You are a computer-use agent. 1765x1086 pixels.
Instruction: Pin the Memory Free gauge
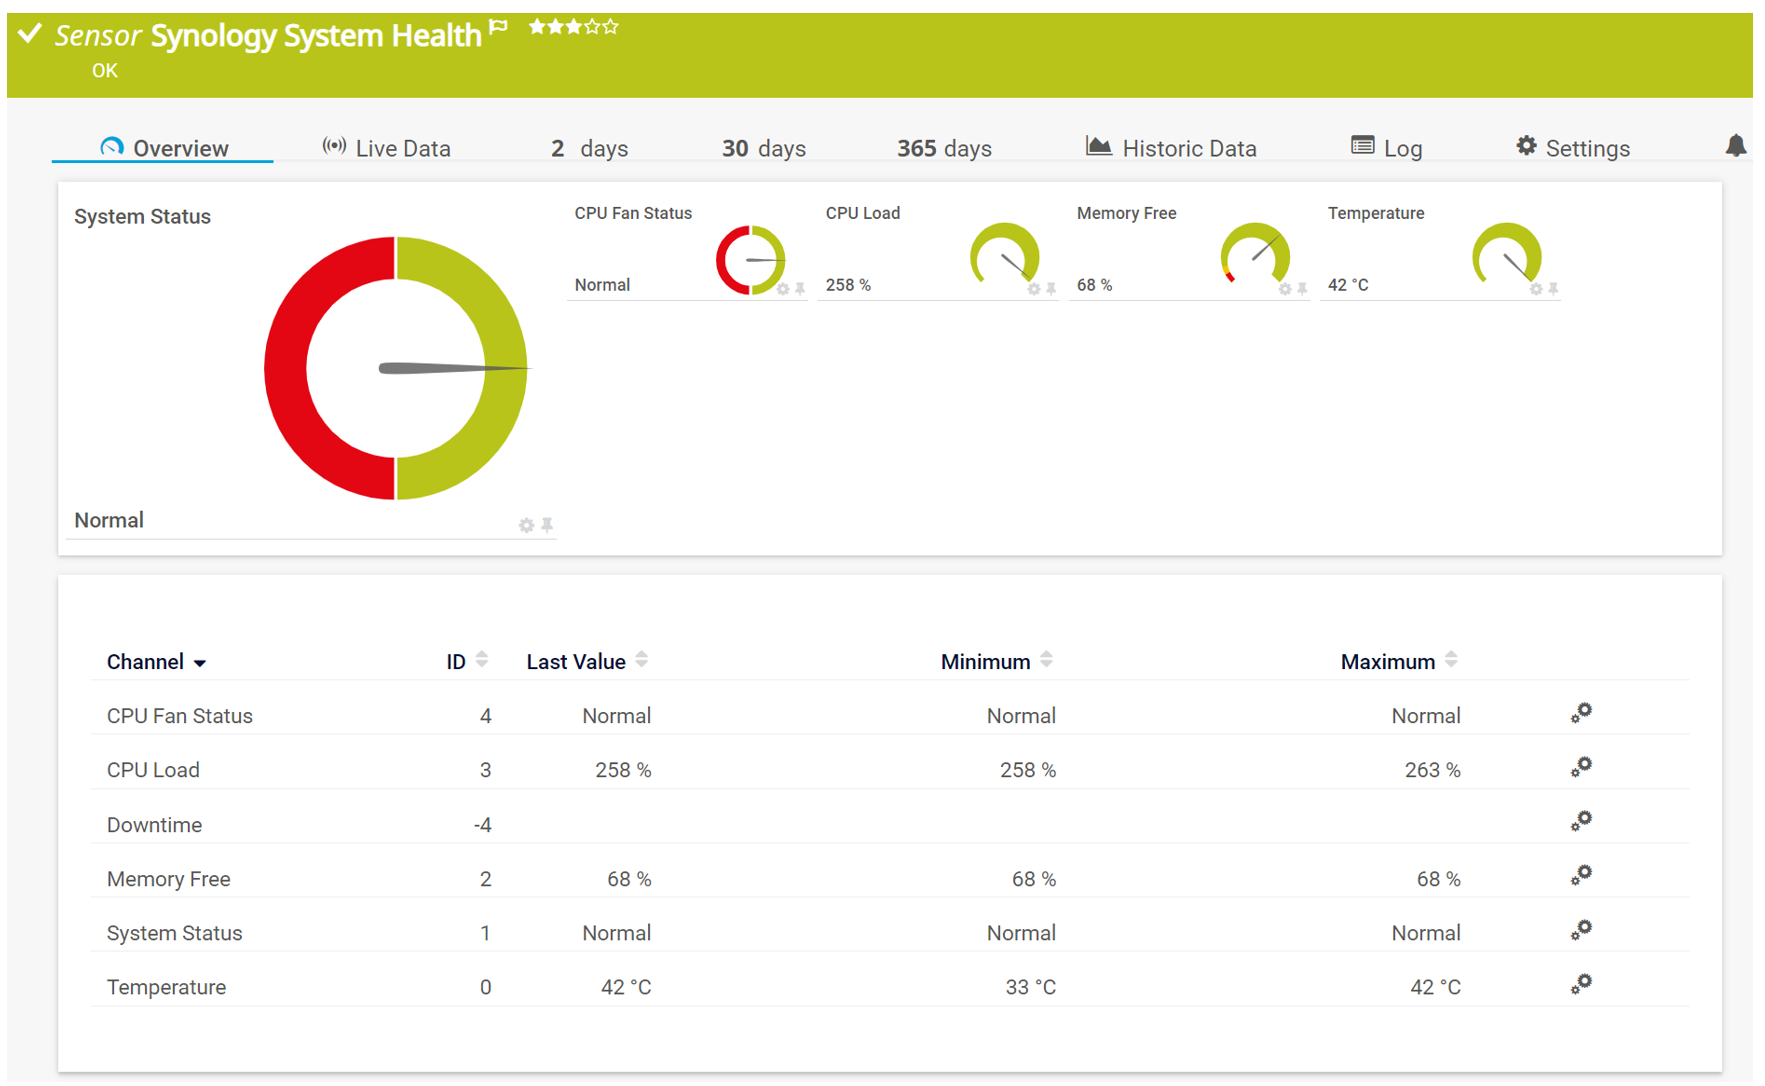(1302, 289)
